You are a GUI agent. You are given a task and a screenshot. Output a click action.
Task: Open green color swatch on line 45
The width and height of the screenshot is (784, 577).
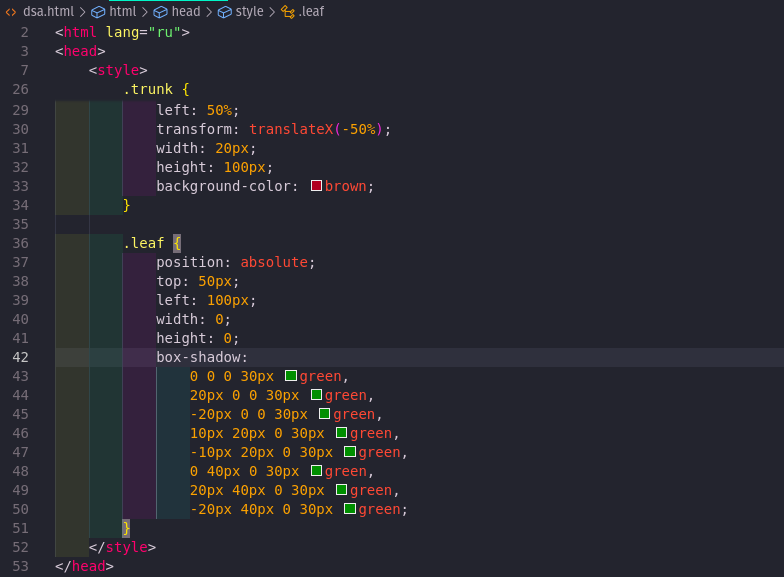(324, 414)
